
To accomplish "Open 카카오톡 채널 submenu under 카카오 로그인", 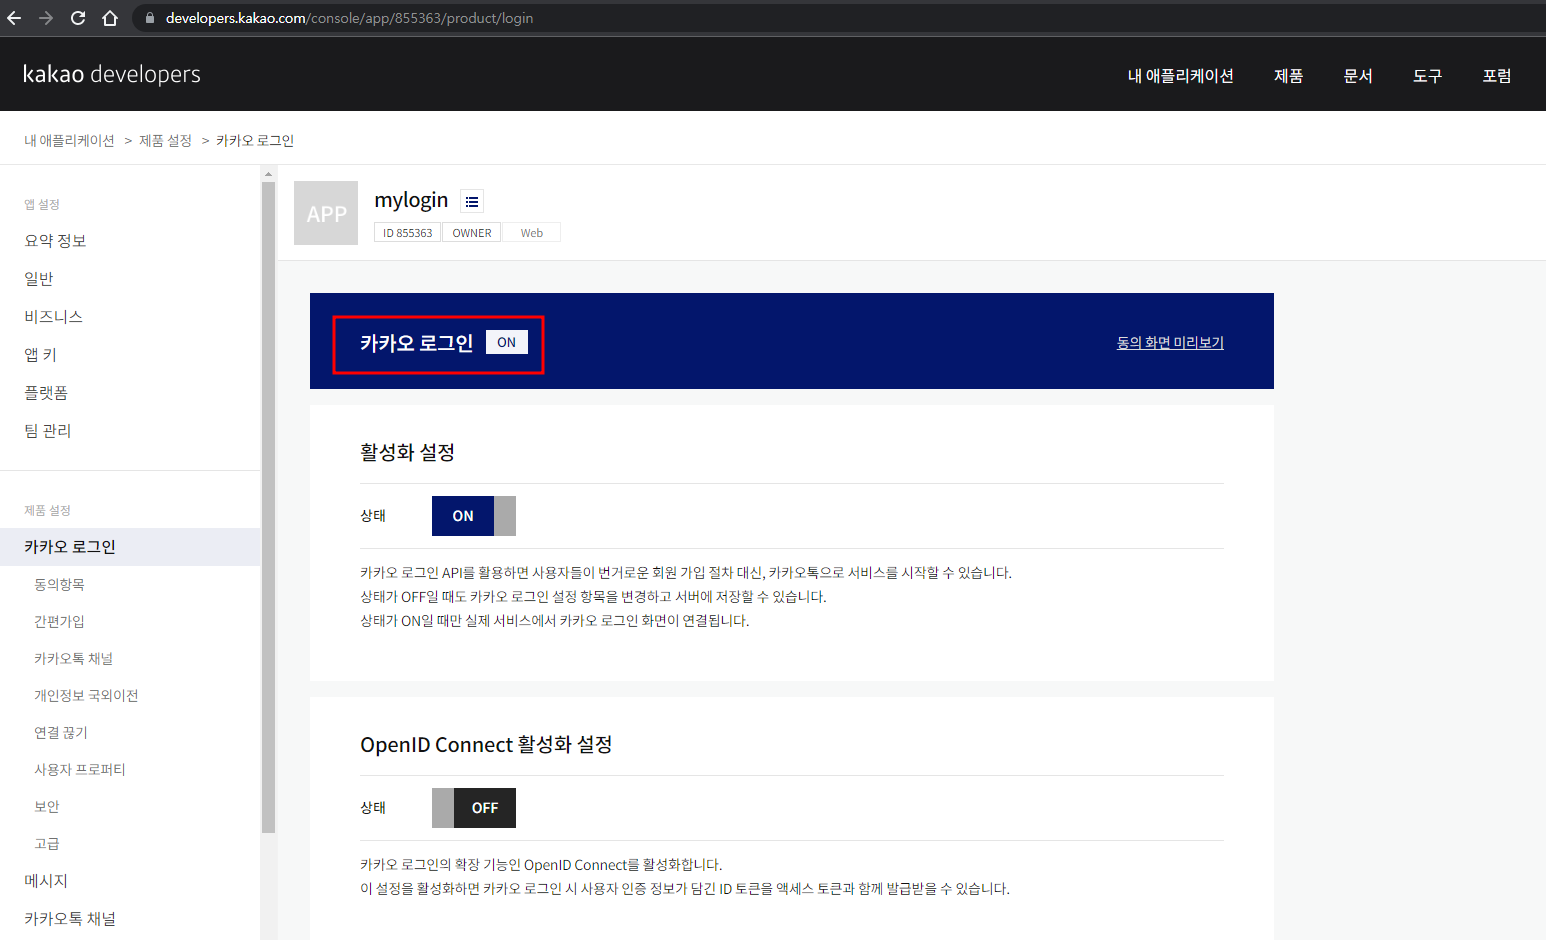I will (73, 658).
